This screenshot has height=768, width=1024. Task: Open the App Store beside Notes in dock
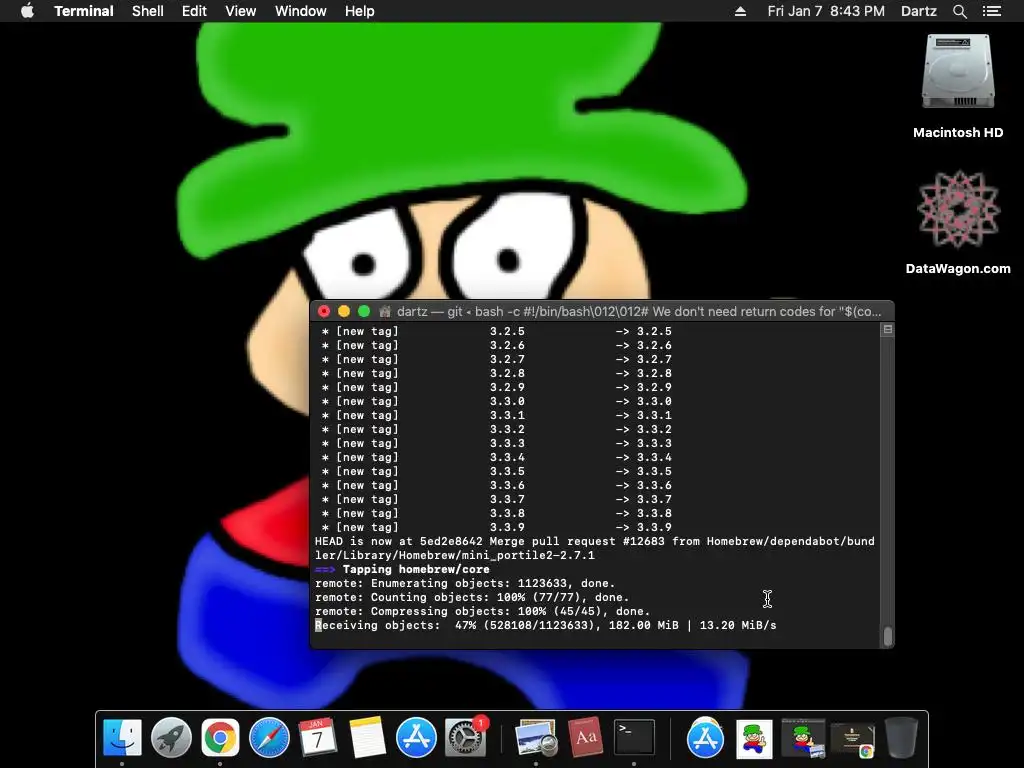point(416,738)
